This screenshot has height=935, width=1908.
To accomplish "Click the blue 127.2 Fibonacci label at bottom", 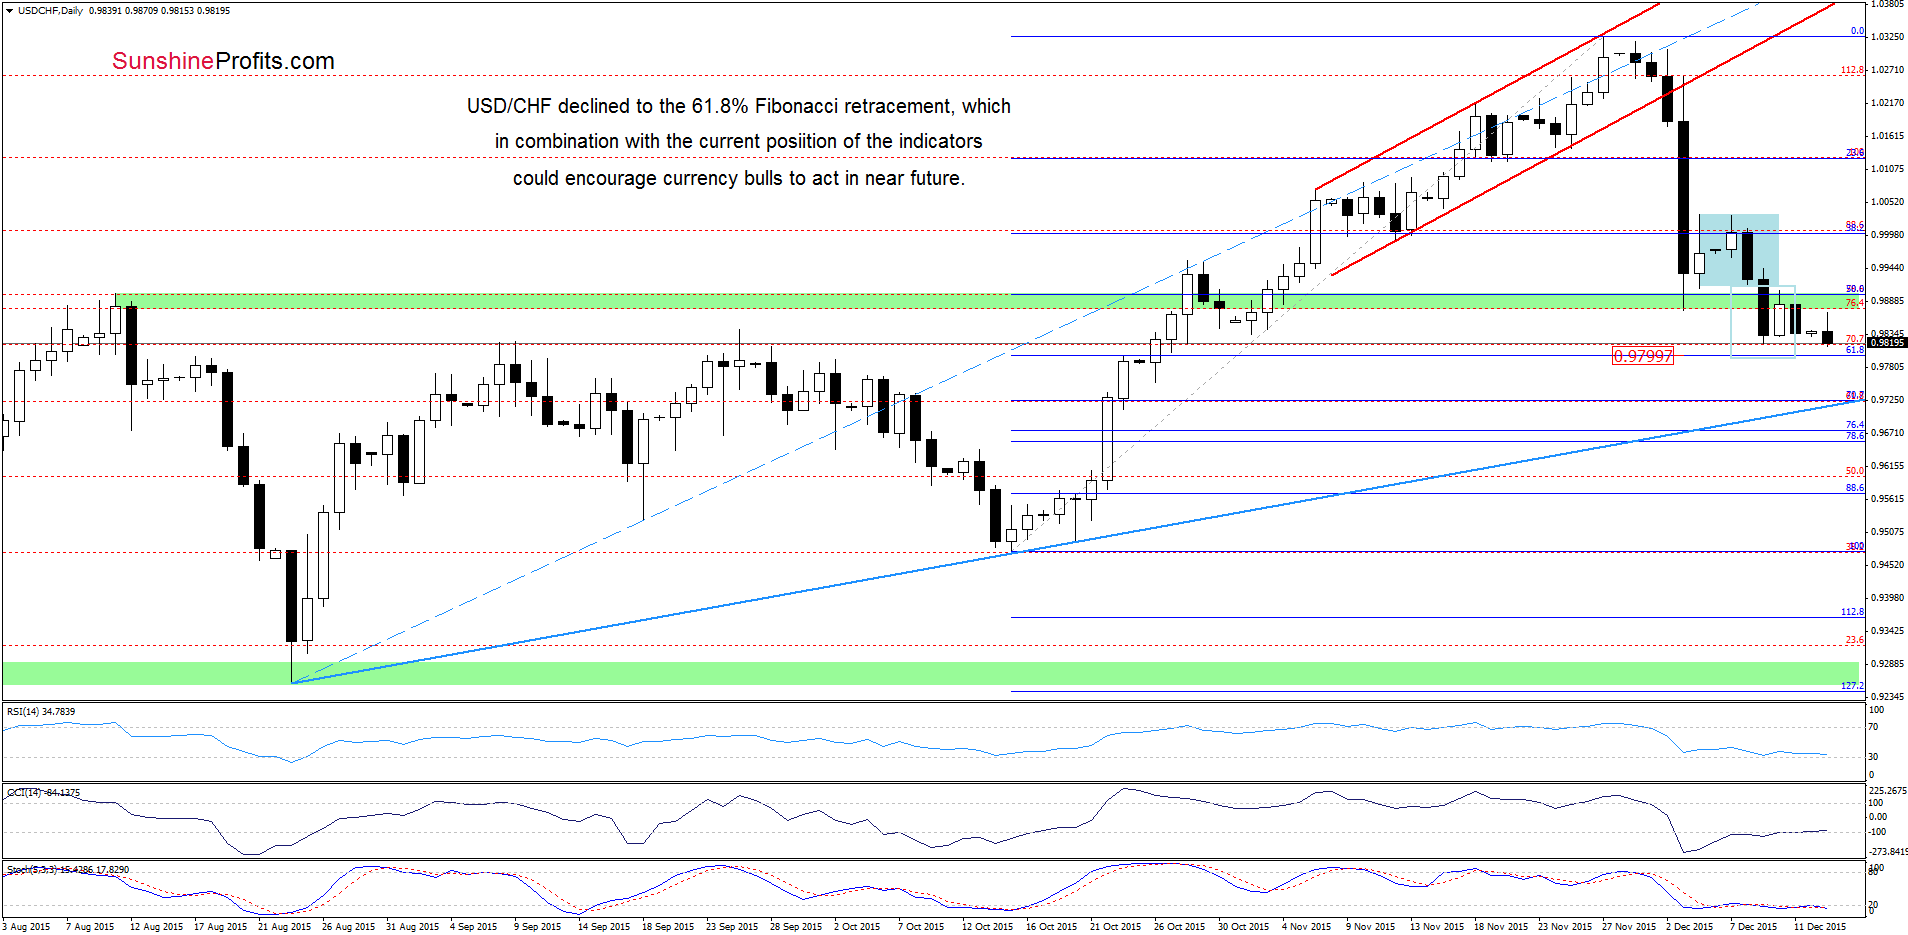I will (x=1853, y=686).
